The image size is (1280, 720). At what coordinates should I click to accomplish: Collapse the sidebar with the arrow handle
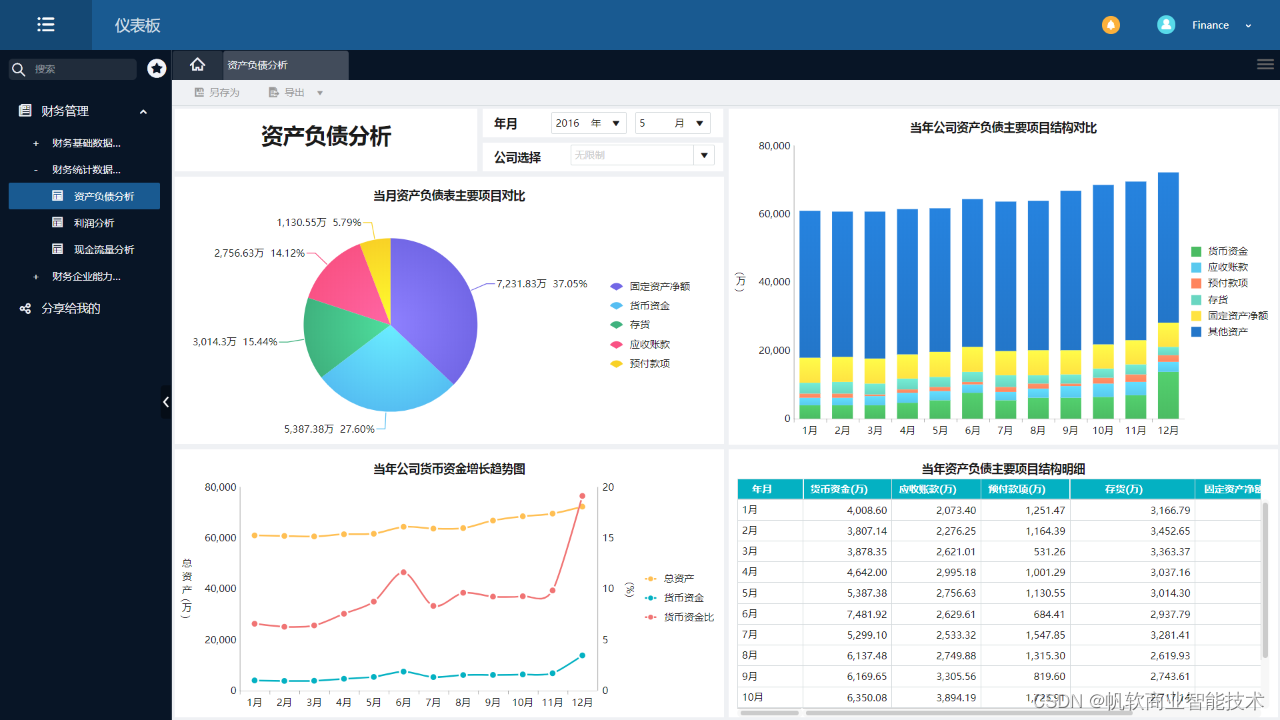tap(166, 402)
